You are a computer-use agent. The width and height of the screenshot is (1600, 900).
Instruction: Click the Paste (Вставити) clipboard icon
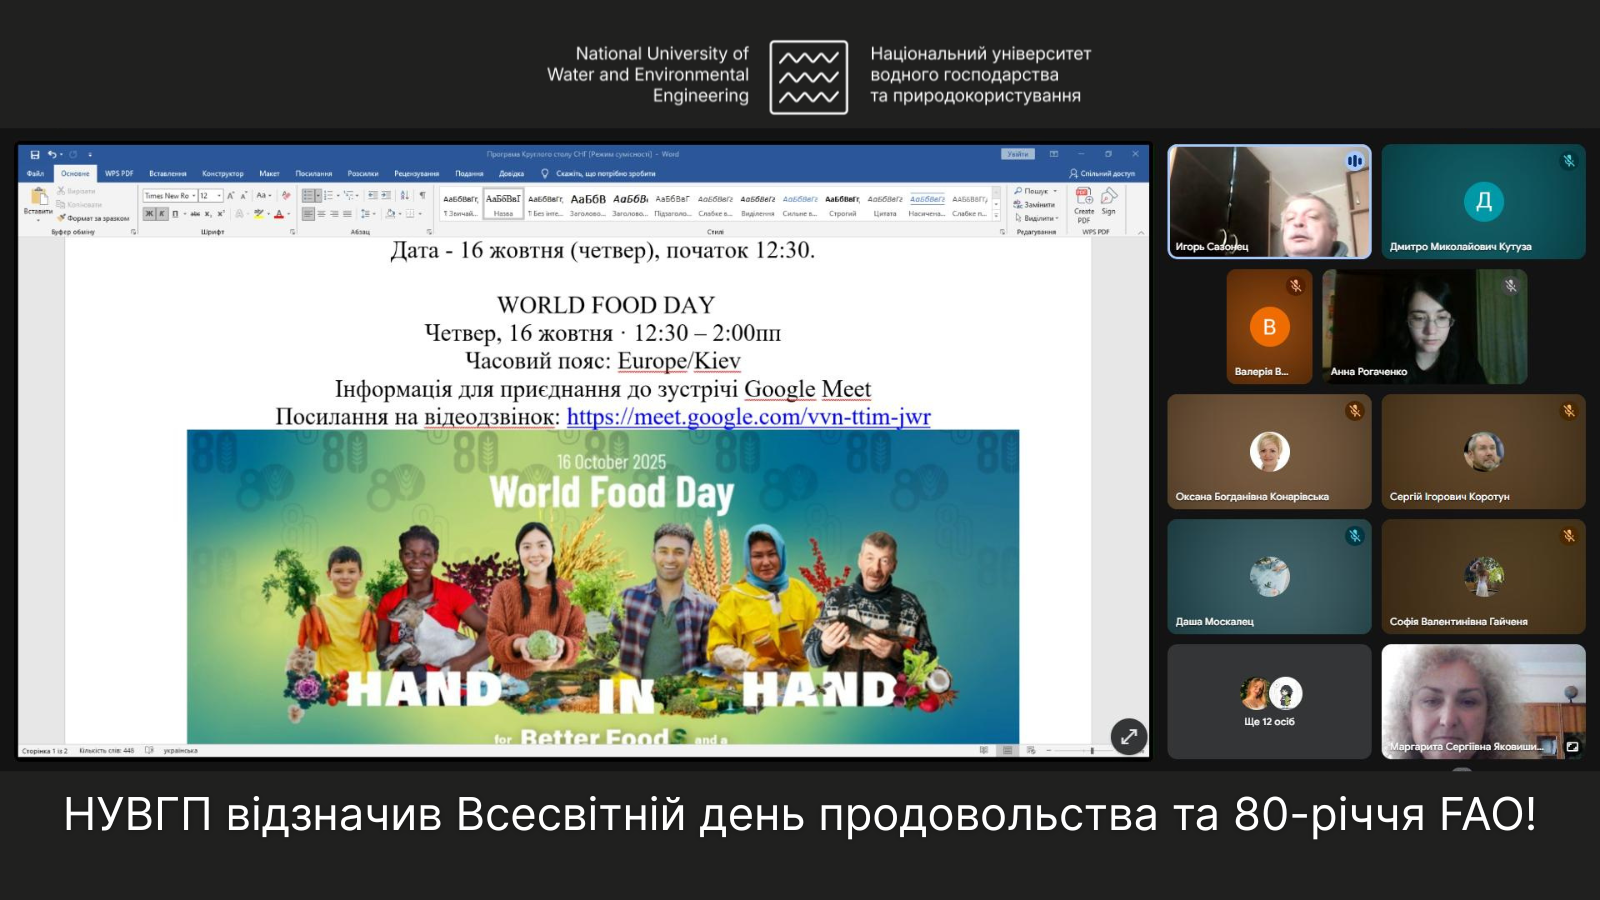pos(39,196)
